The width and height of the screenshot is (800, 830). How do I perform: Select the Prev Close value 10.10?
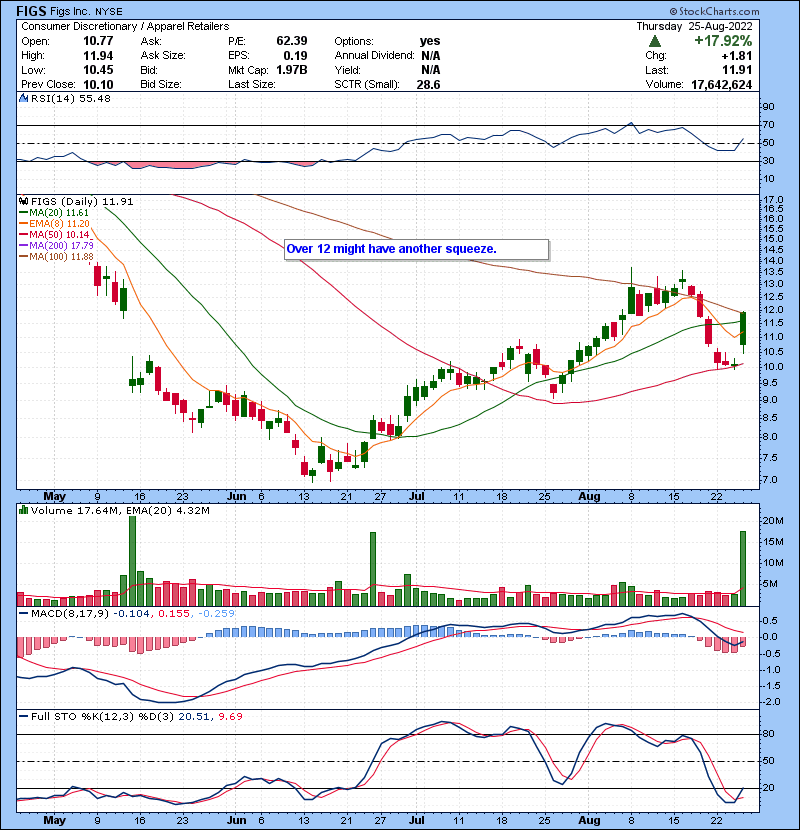[x=98, y=85]
